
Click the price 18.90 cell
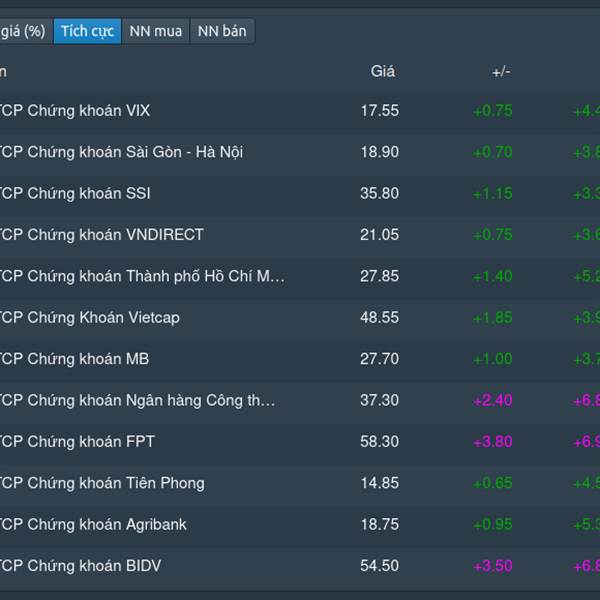tap(380, 152)
